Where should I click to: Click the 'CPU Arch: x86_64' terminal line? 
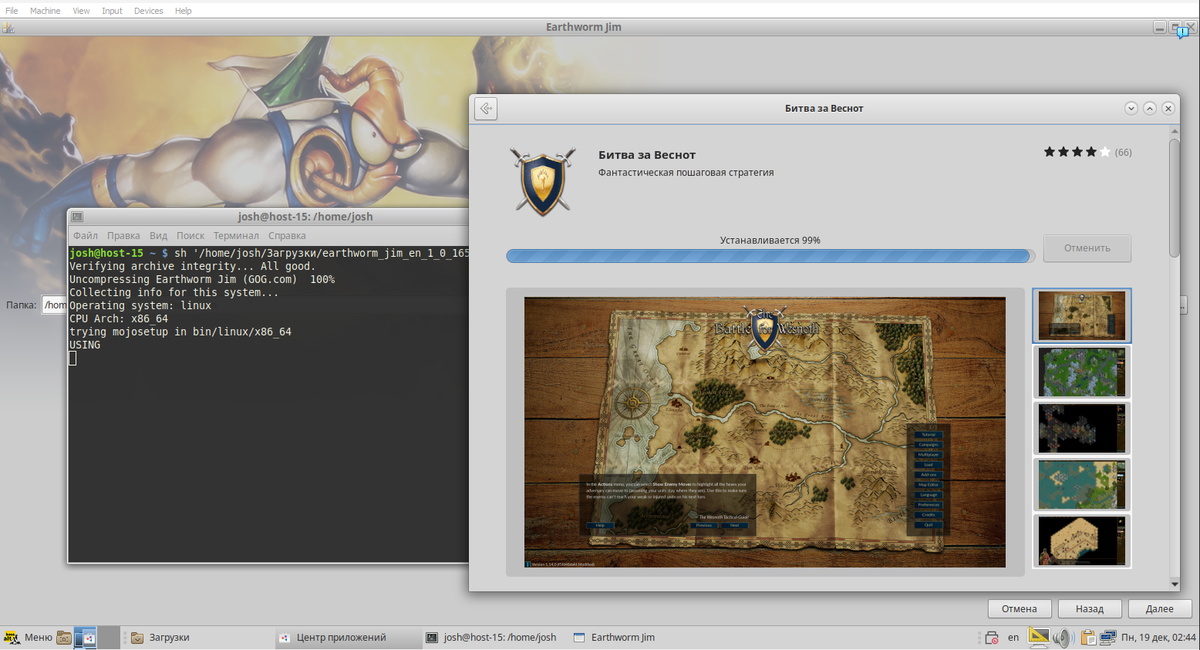tap(118, 319)
